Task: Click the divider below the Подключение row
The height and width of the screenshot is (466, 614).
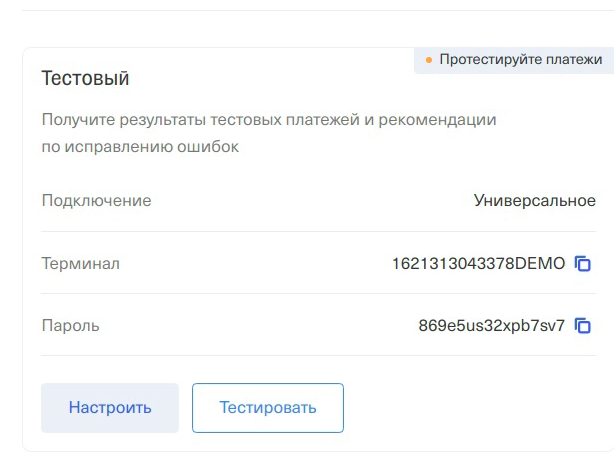Action: click(x=318, y=231)
